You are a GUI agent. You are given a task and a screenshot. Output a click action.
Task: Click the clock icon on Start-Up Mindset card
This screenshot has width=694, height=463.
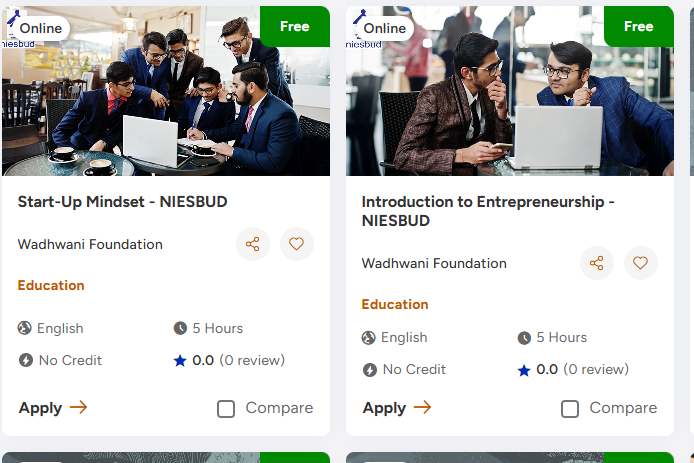click(180, 328)
